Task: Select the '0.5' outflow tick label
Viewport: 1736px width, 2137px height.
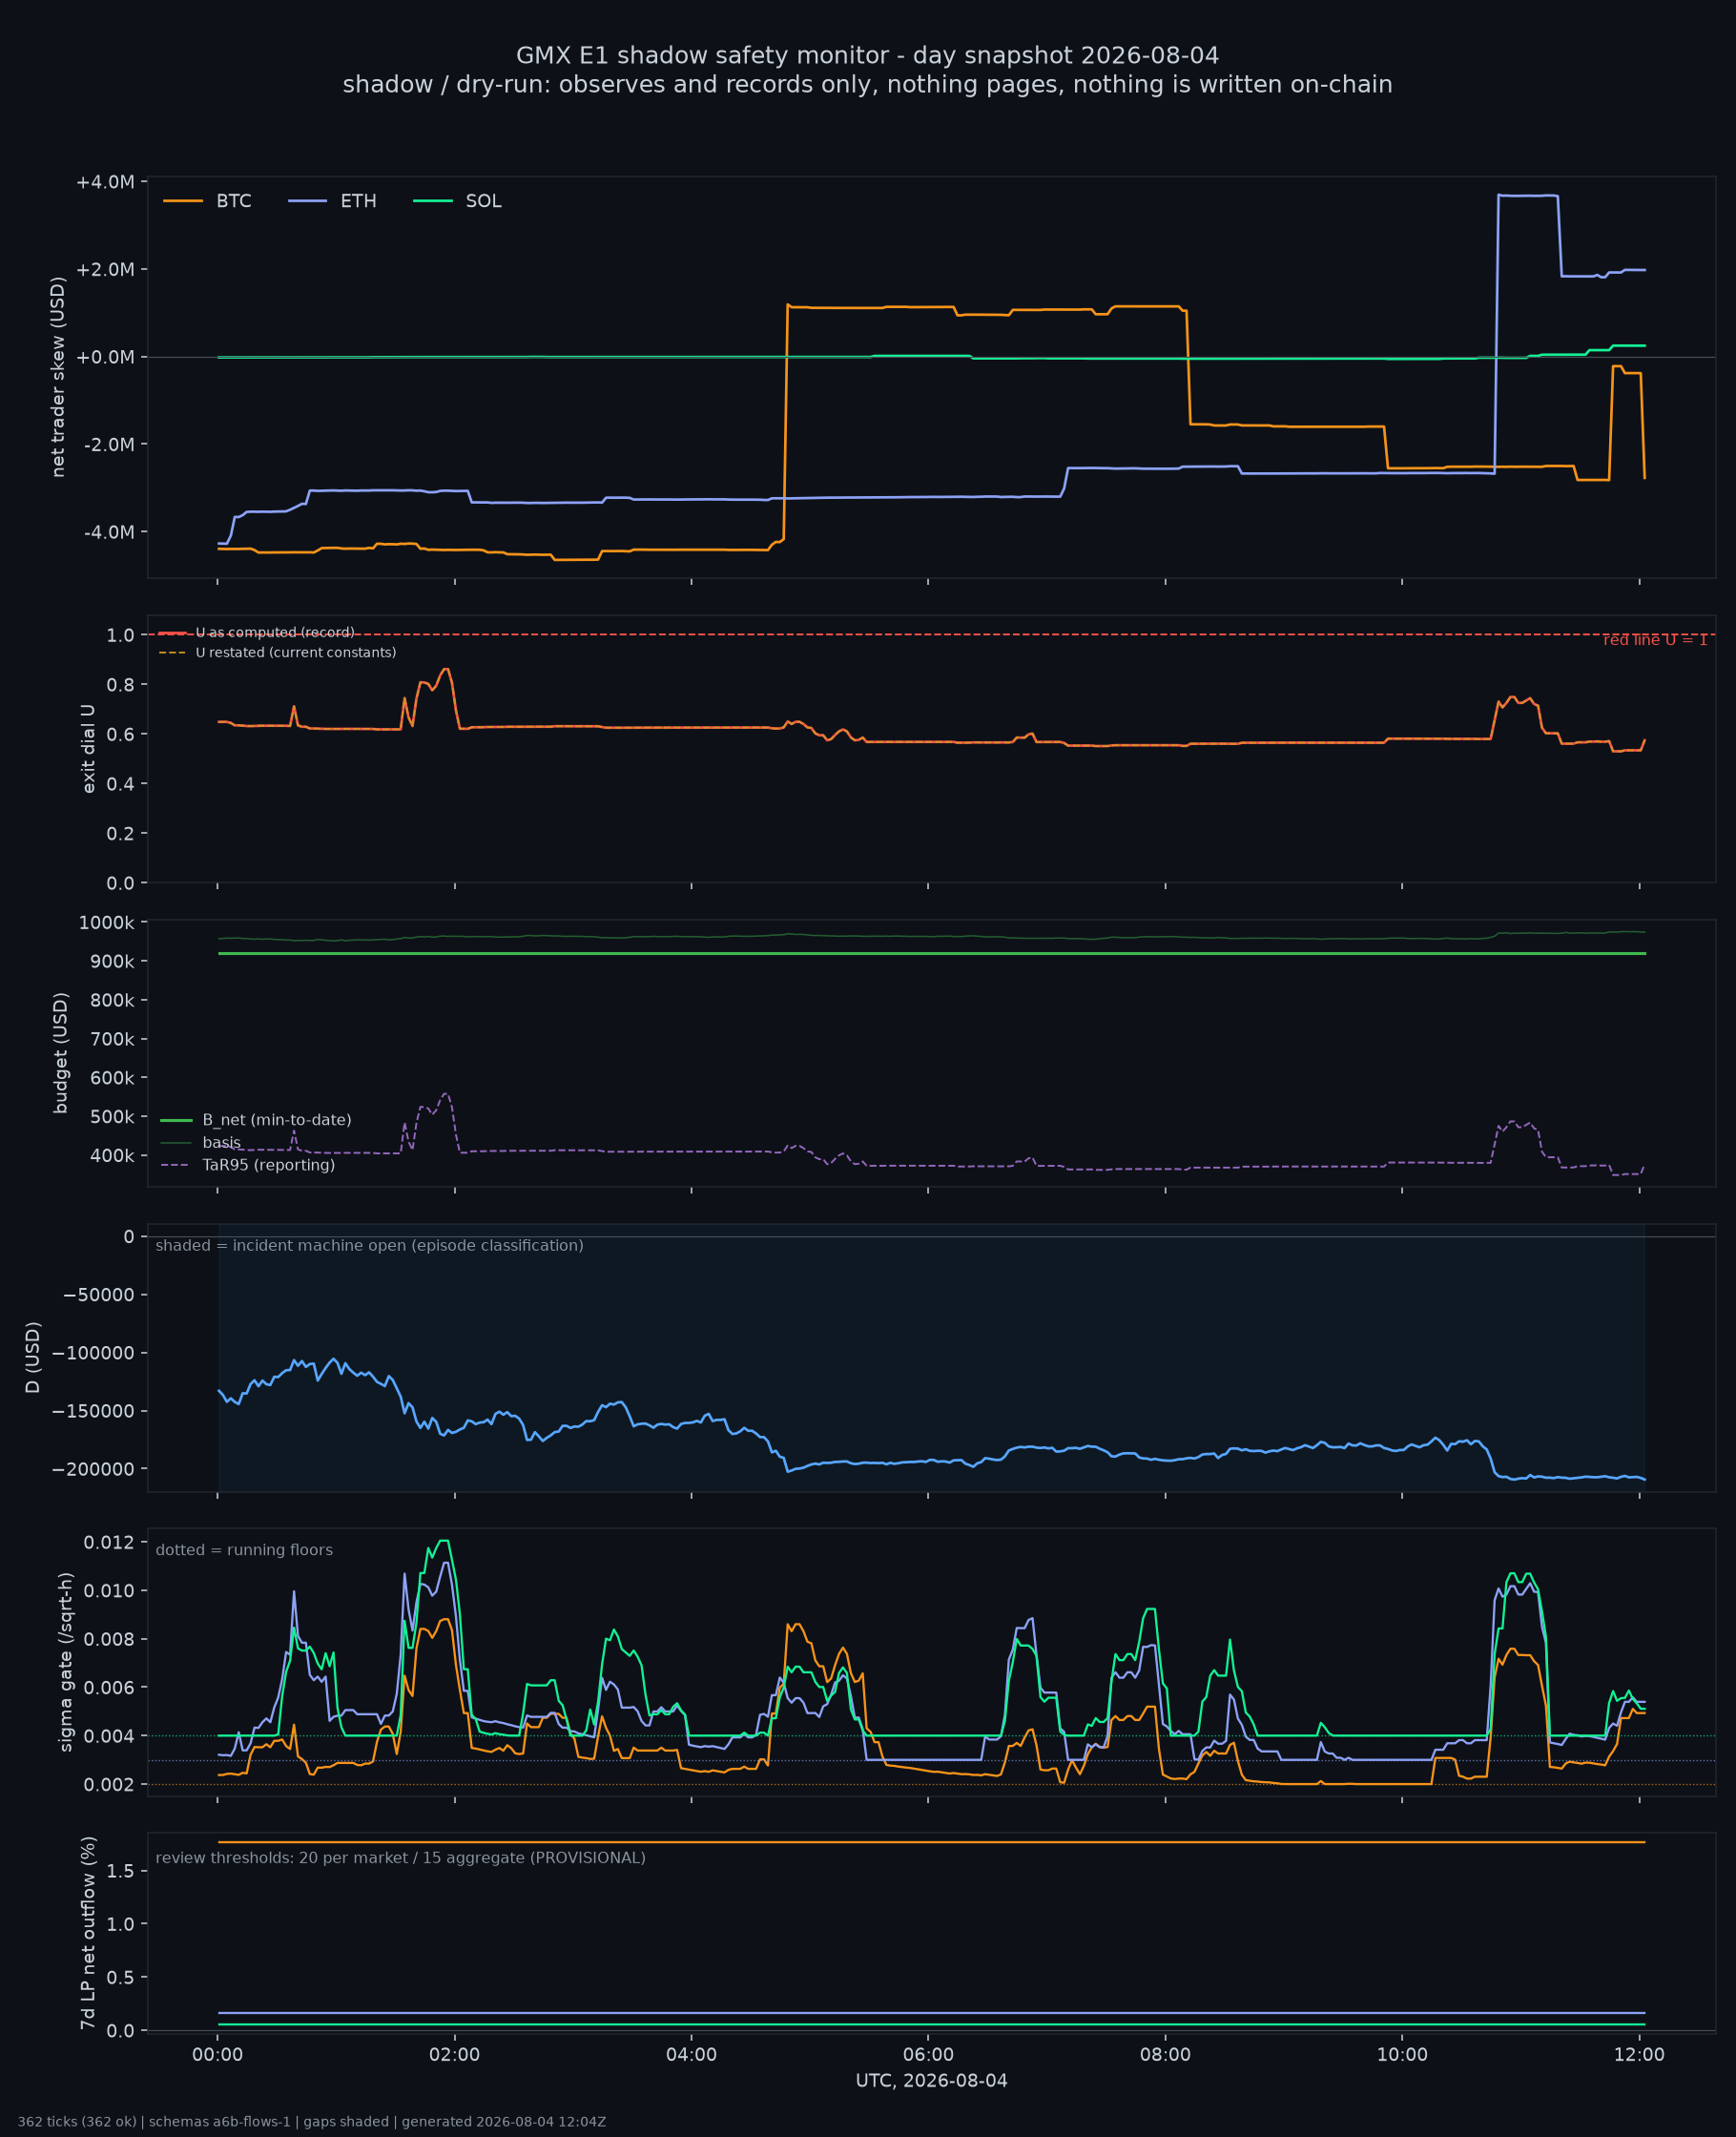Action: point(121,1978)
